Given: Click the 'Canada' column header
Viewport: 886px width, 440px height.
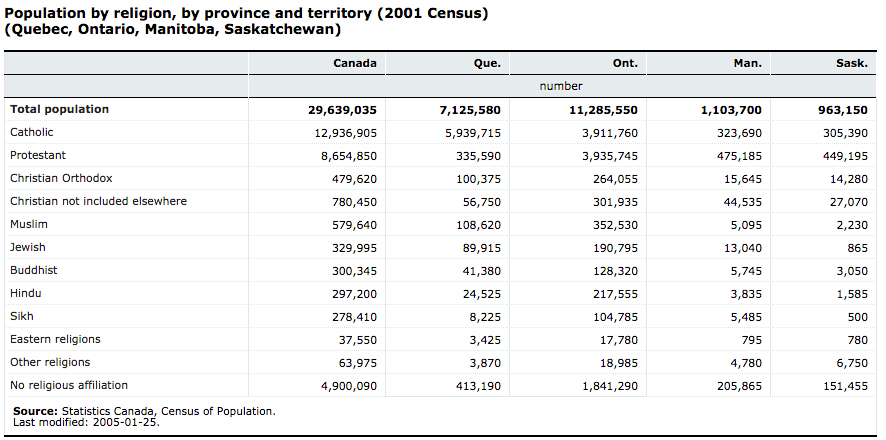Looking at the screenshot, I should (x=355, y=63).
